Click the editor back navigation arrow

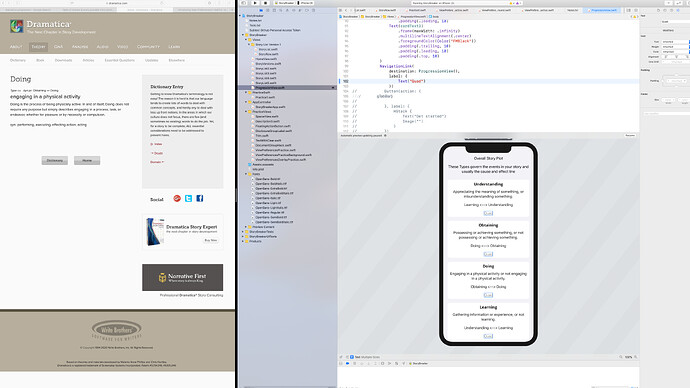click(346, 10)
